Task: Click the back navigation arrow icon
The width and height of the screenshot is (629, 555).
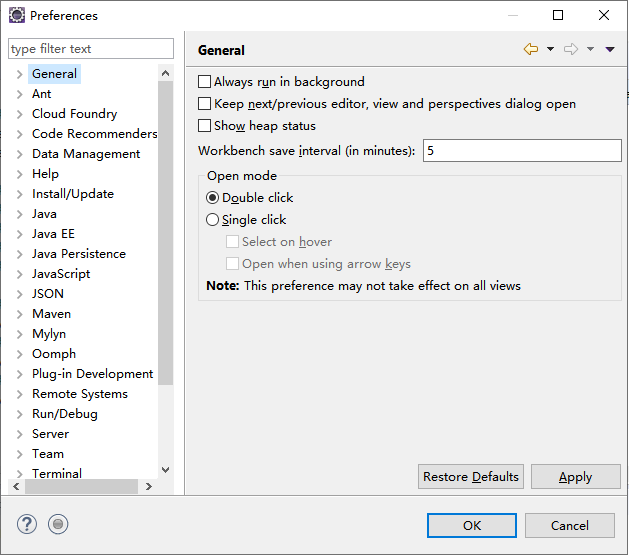Action: pyautogui.click(x=530, y=50)
